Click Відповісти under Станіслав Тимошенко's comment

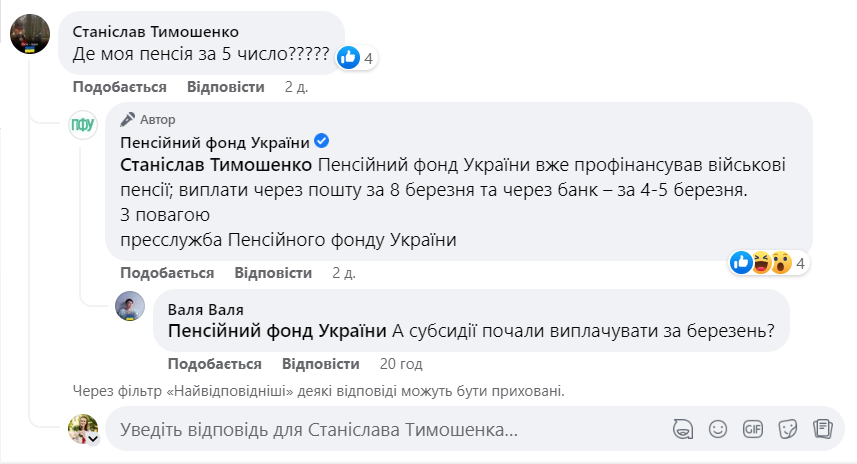(226, 87)
